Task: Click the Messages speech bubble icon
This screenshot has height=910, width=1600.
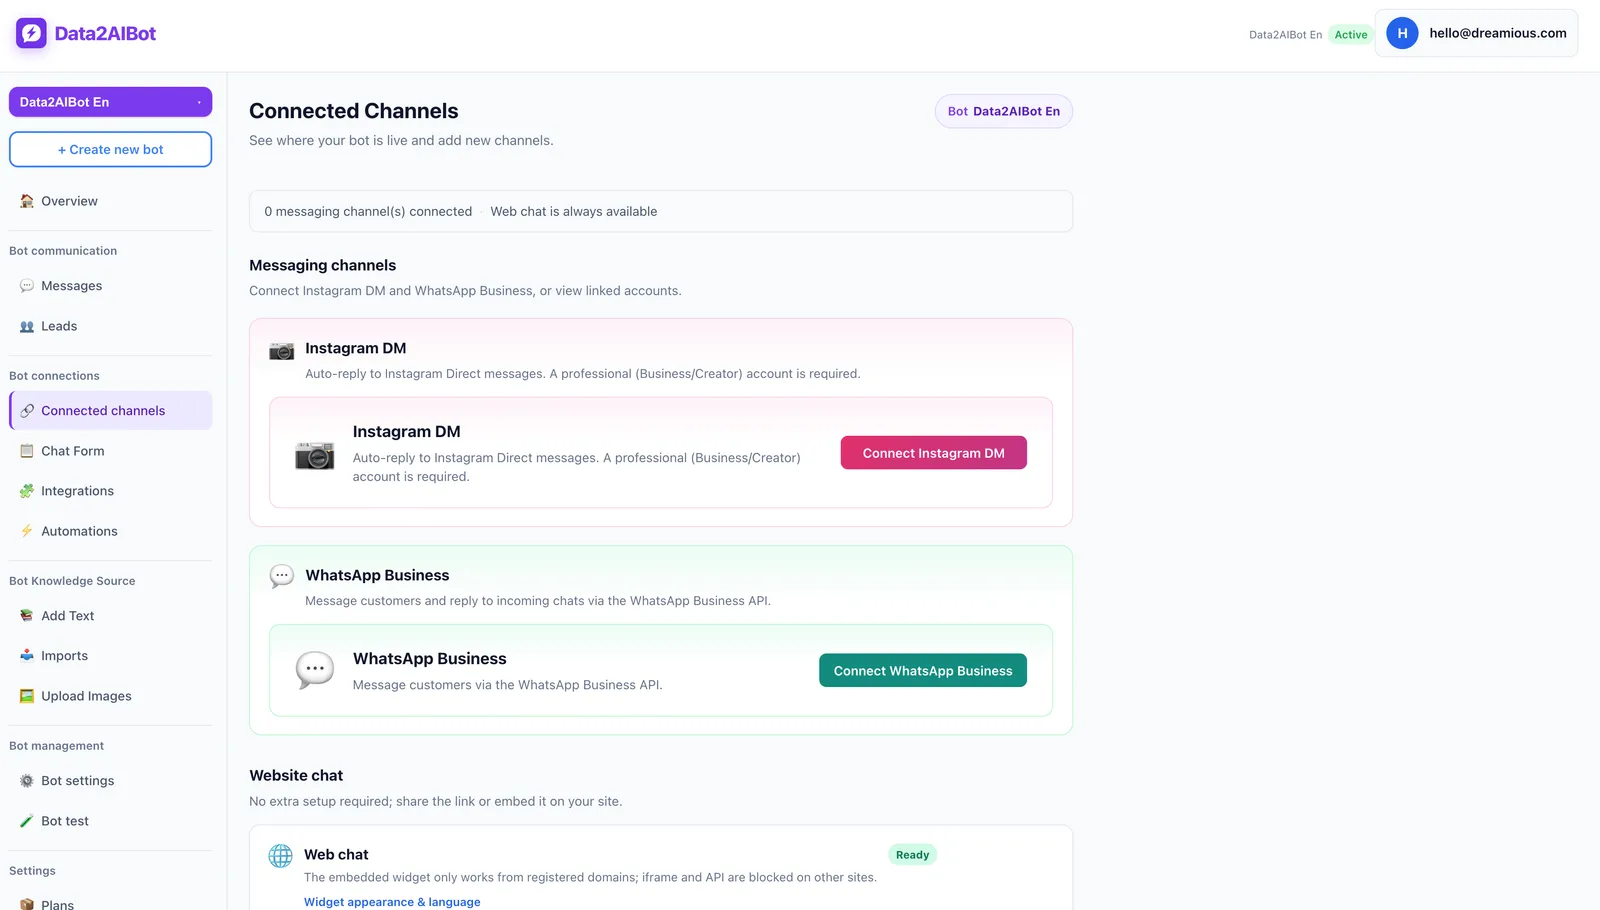Action: coord(27,286)
